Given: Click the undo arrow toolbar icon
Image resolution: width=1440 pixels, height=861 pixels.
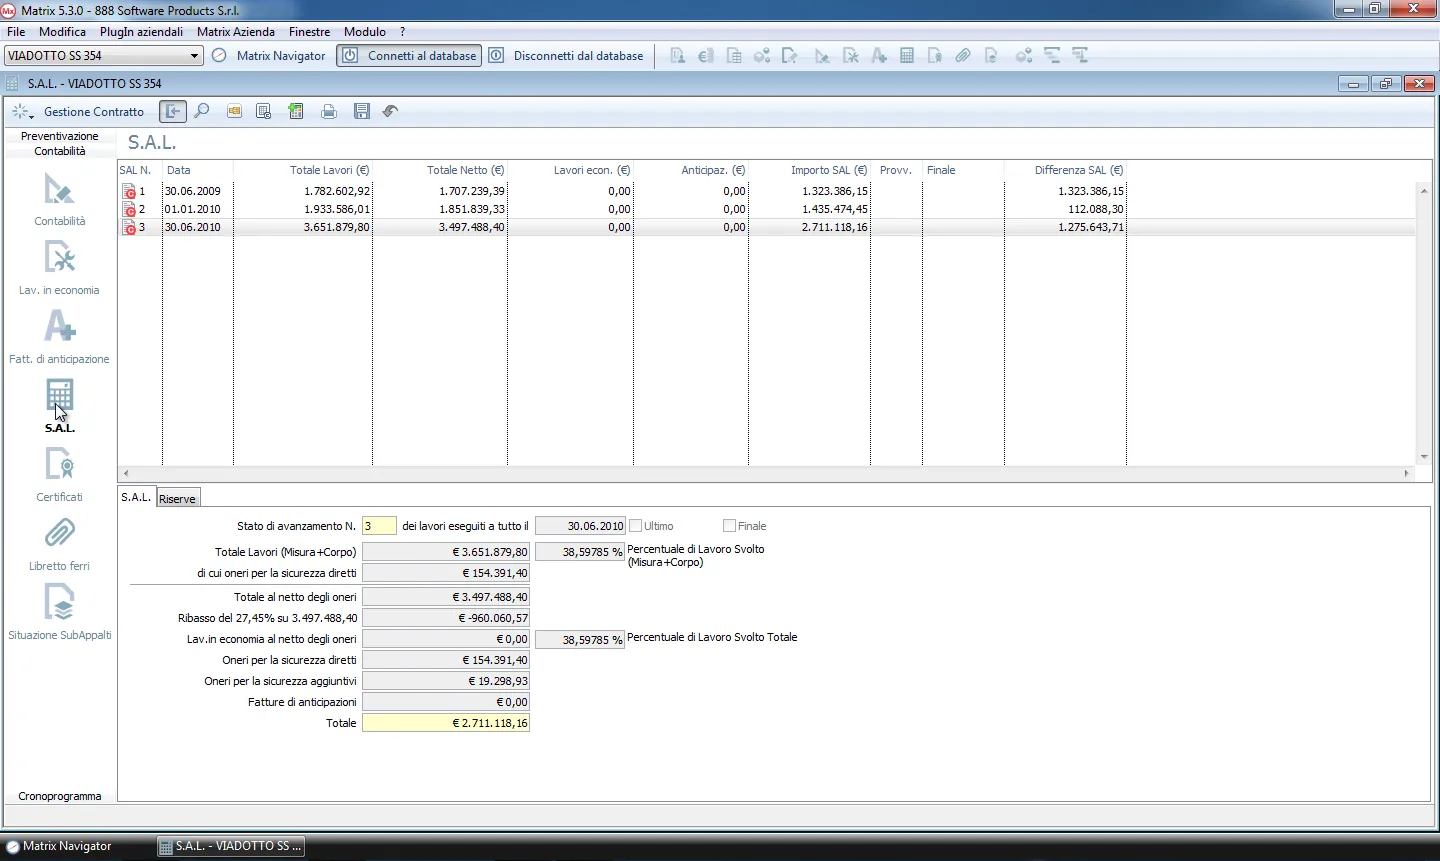Looking at the screenshot, I should [x=390, y=112].
